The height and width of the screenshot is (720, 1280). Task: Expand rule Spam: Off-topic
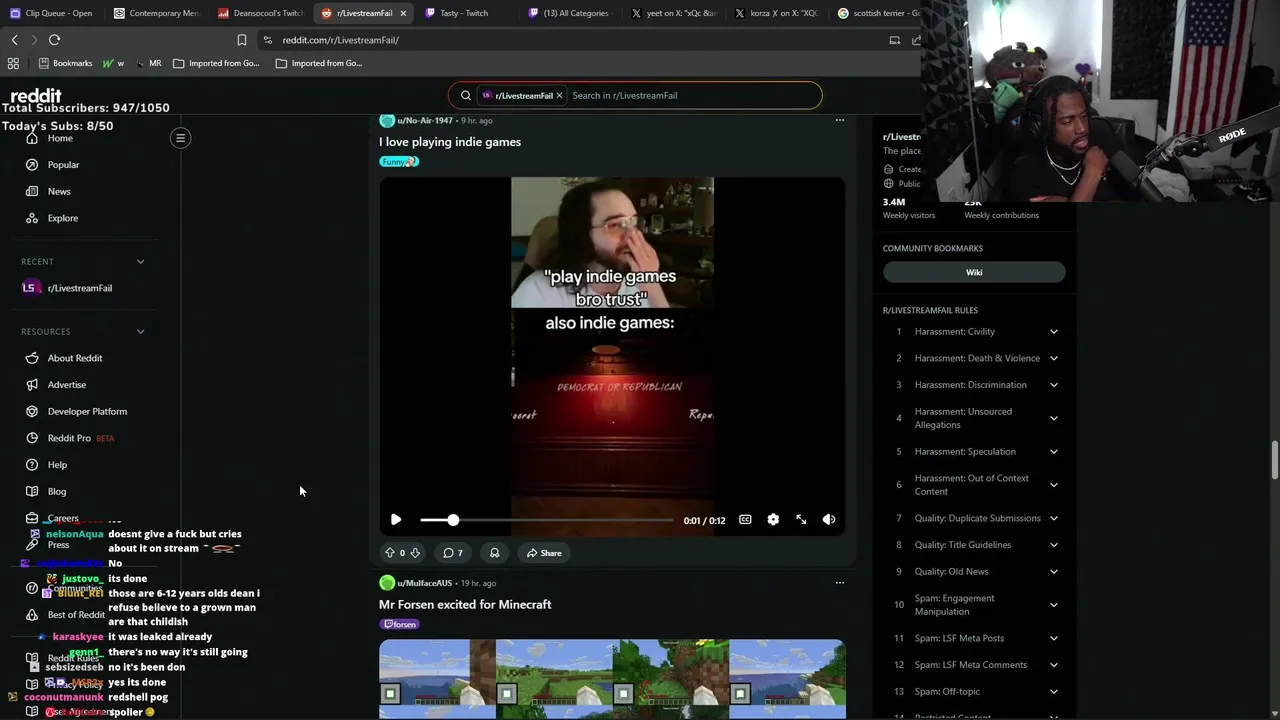point(976,692)
